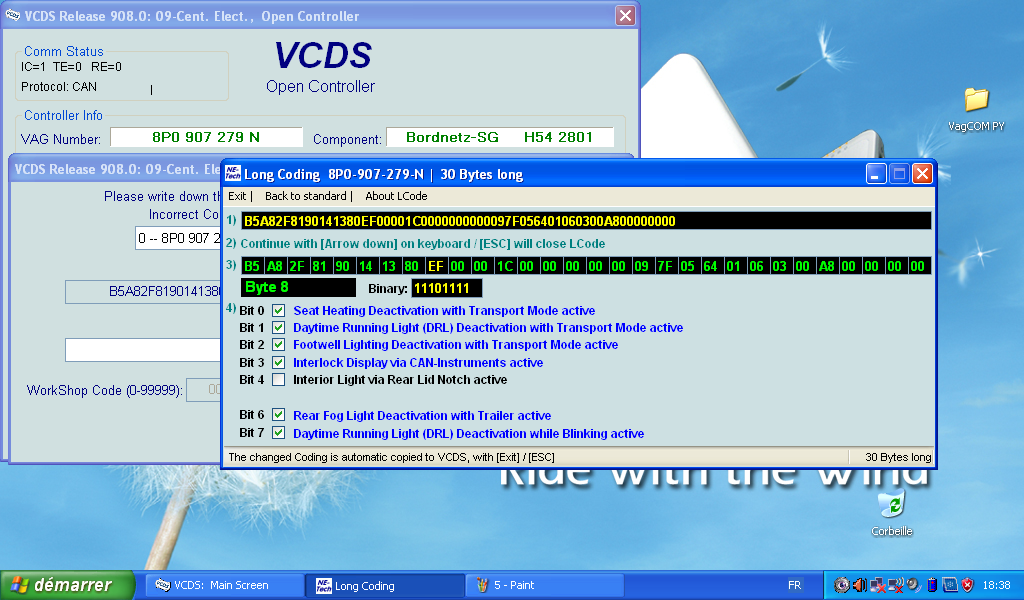
Task: Select byte 09 in byte row
Action: pyautogui.click(x=641, y=266)
